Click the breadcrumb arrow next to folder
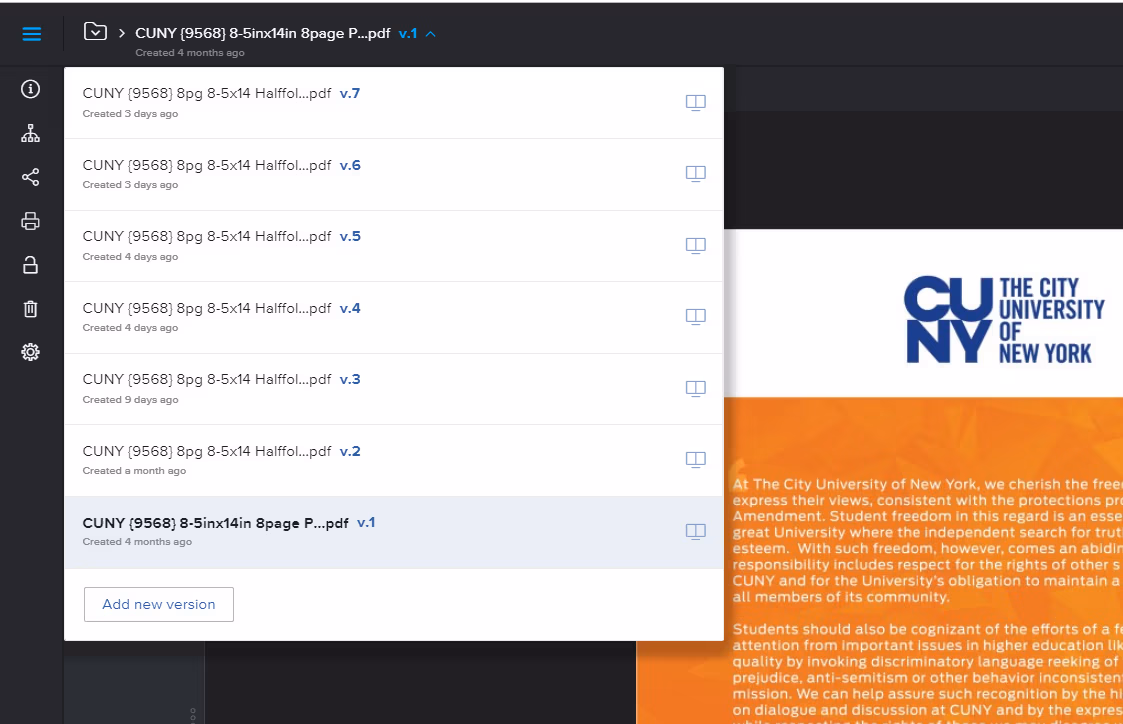This screenshot has height=724, width=1123. click(122, 33)
